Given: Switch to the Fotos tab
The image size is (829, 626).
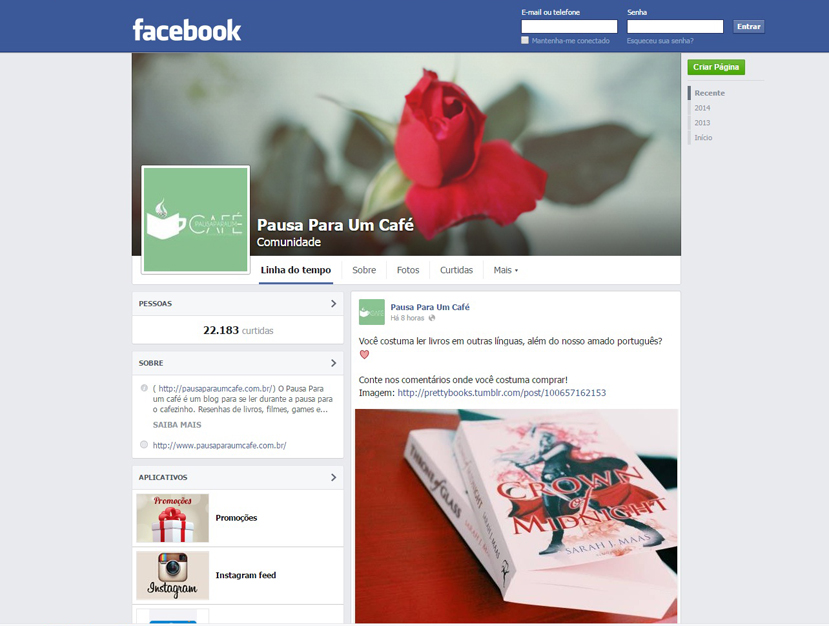Looking at the screenshot, I should pyautogui.click(x=408, y=270).
